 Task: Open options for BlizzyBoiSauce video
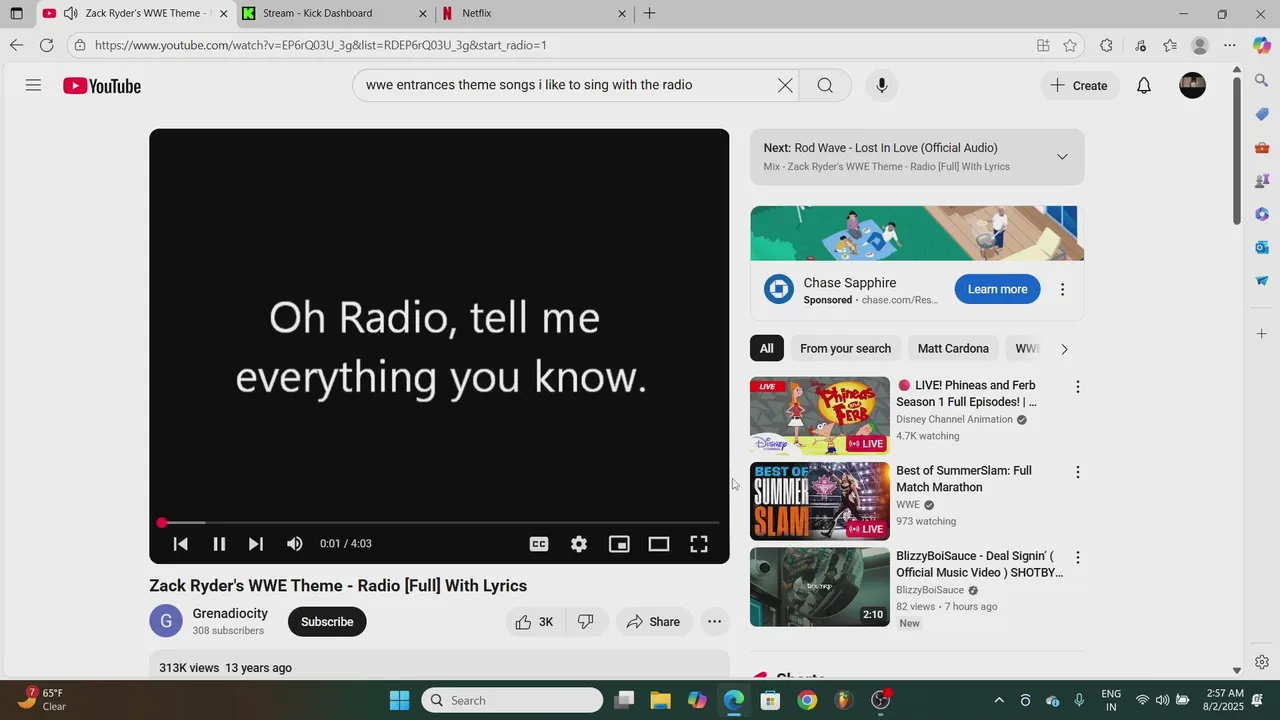1077,558
